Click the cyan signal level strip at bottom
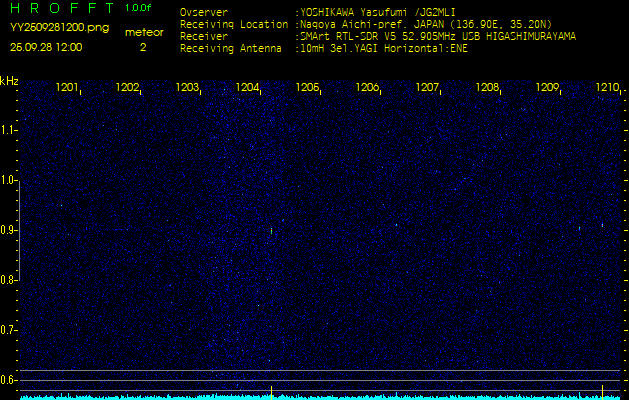The height and width of the screenshot is (400, 629). 322,397
